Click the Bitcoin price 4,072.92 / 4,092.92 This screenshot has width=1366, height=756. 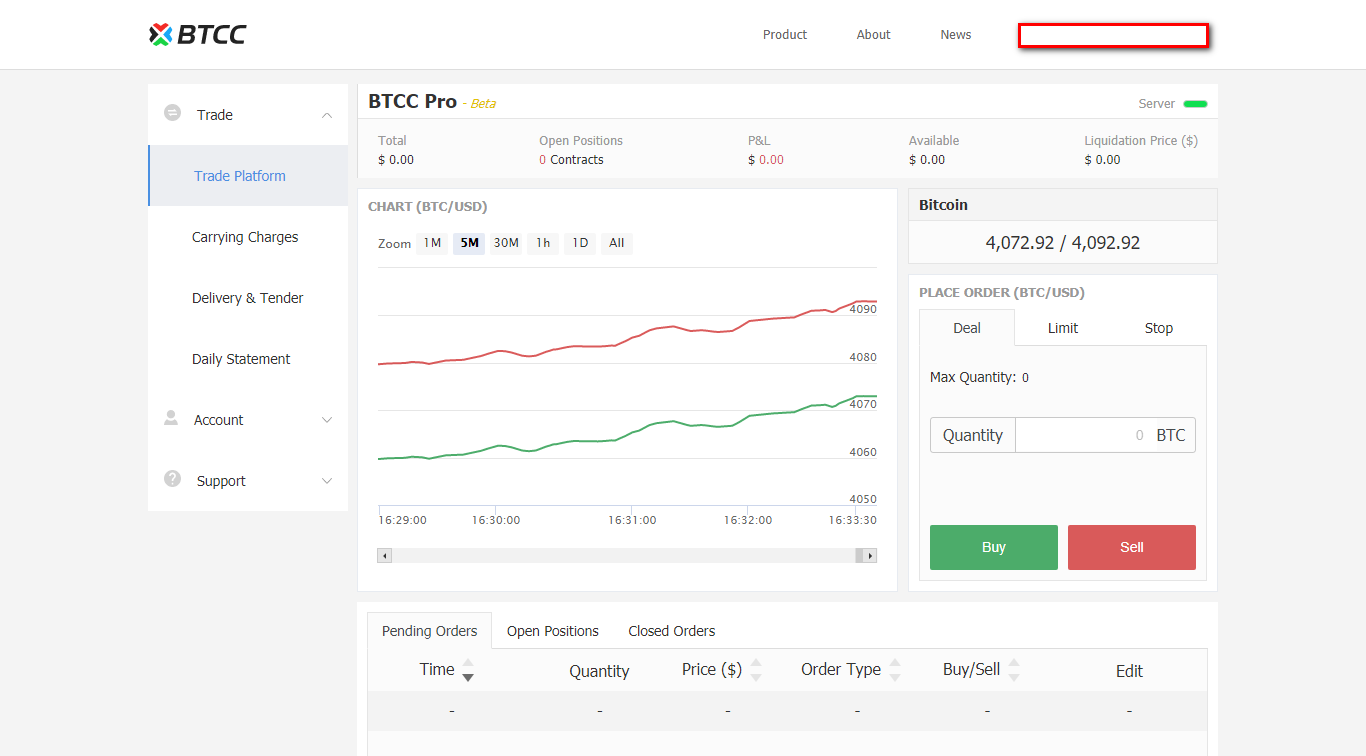[1063, 243]
